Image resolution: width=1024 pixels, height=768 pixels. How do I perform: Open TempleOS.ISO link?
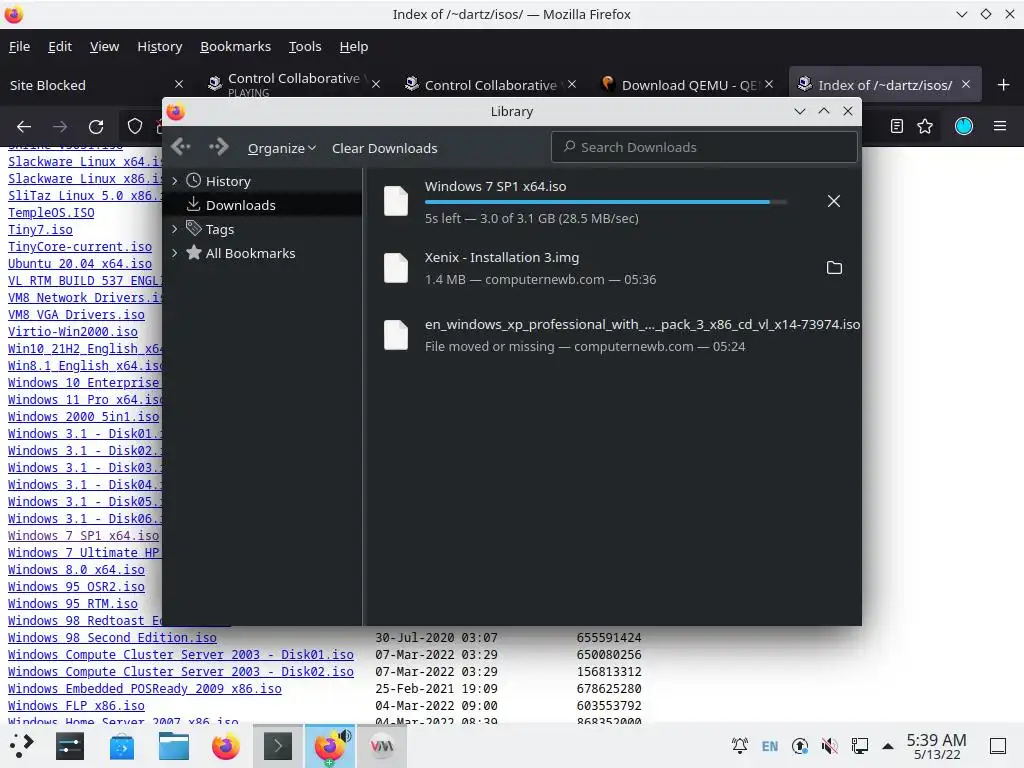pyautogui.click(x=51, y=212)
